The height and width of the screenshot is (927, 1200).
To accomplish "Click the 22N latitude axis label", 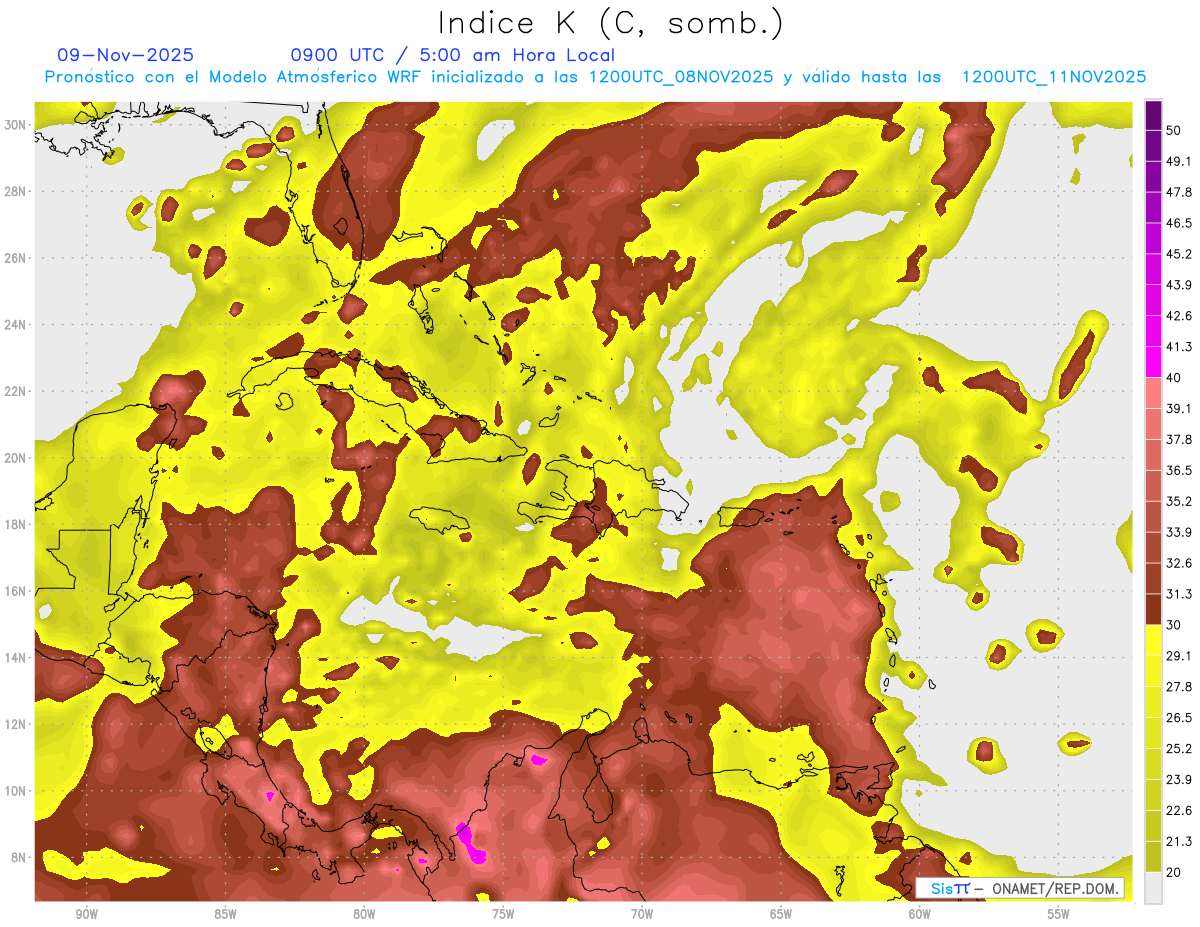I will (x=16, y=391).
